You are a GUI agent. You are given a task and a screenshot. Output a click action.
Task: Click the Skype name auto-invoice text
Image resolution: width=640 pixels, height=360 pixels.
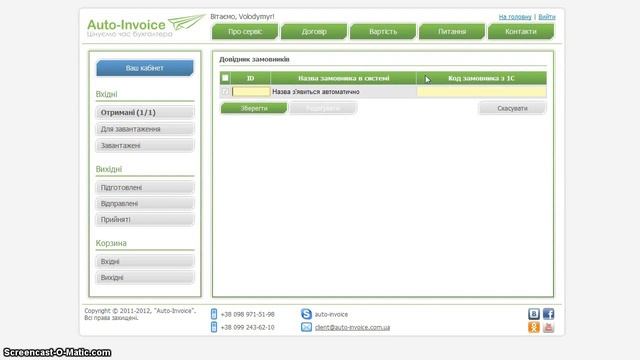point(331,314)
